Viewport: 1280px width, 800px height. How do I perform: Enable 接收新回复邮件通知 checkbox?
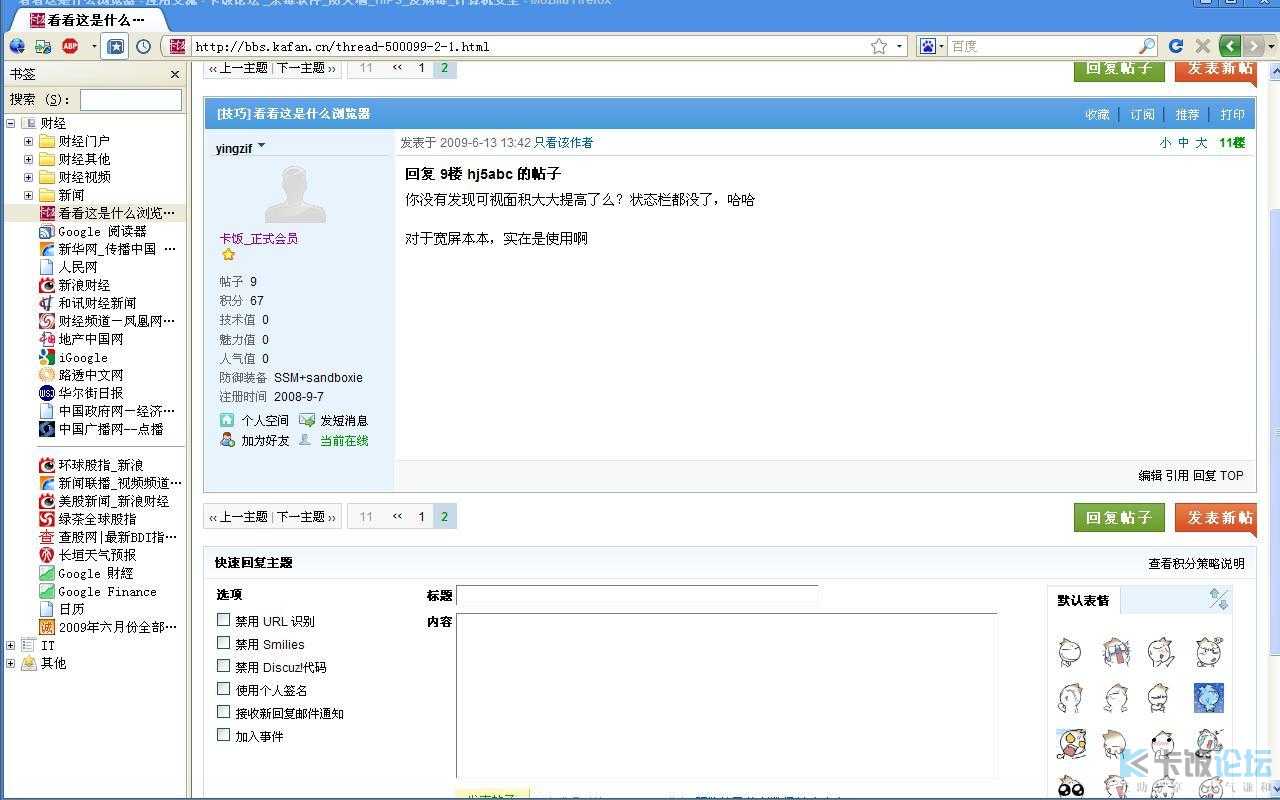(x=224, y=712)
